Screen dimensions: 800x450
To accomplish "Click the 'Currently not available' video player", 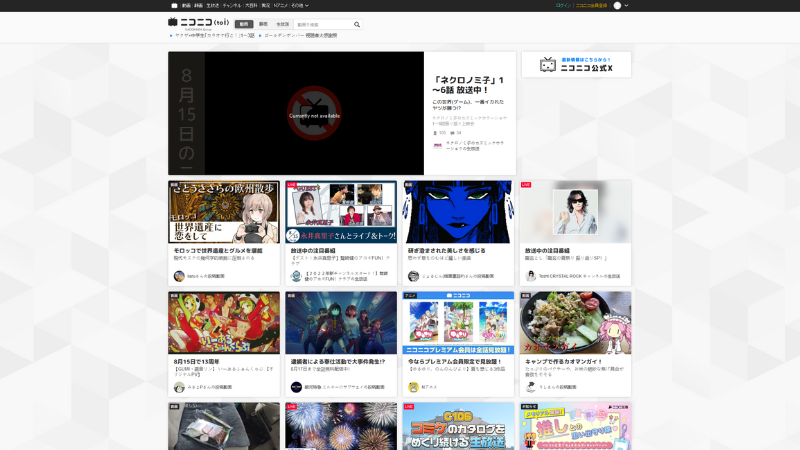I will 314,113.
